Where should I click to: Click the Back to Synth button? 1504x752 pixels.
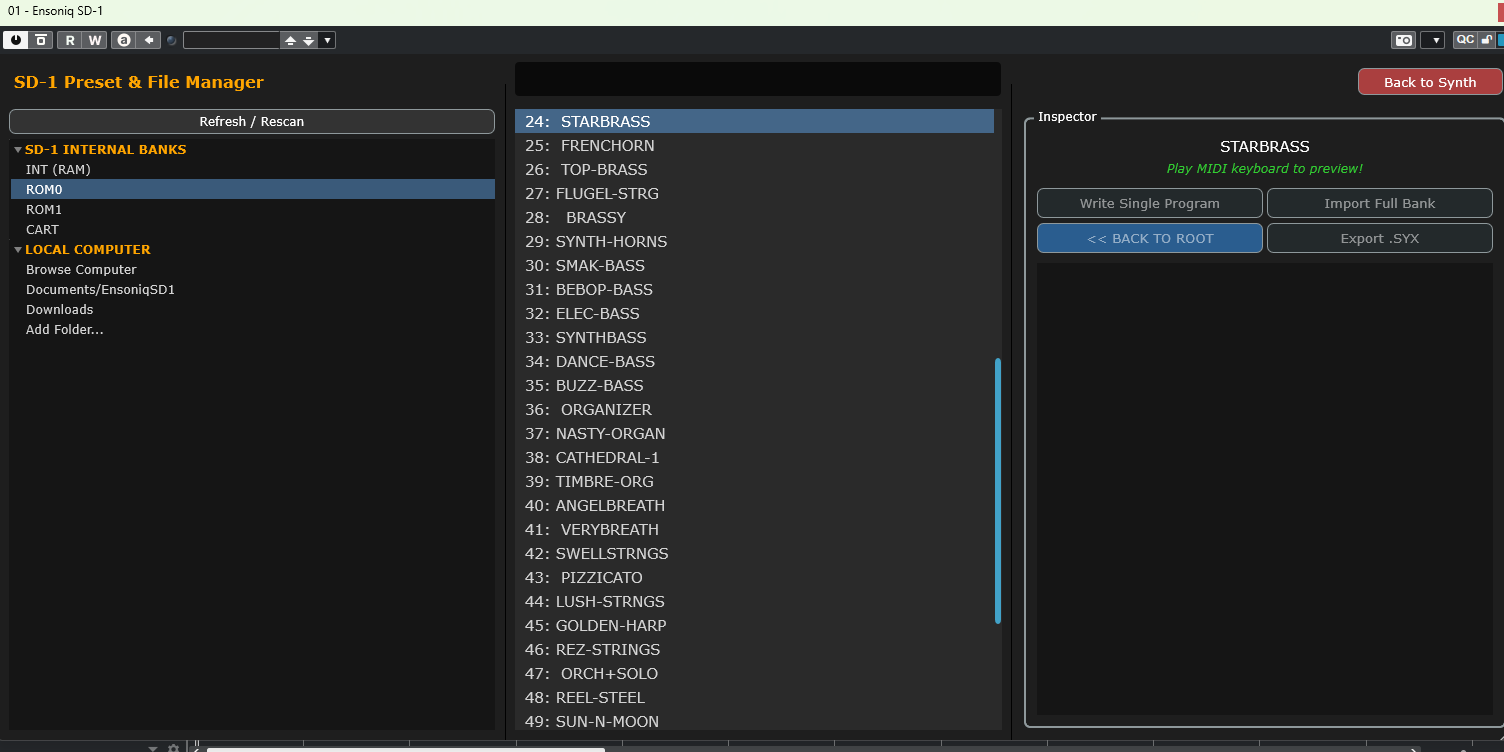tap(1430, 82)
